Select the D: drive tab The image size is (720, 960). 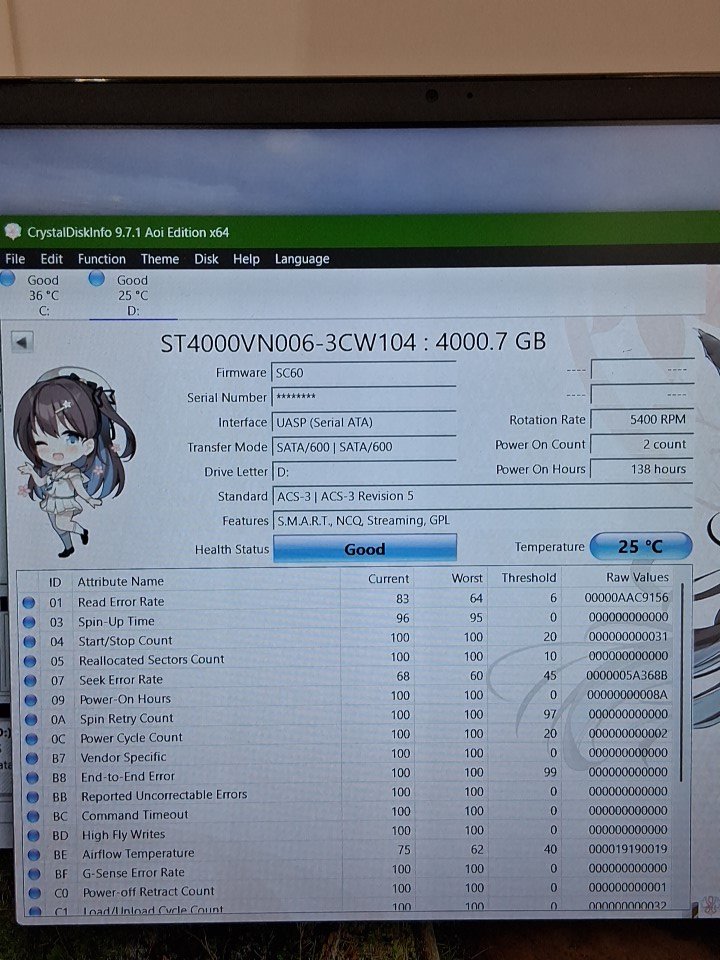[x=132, y=295]
